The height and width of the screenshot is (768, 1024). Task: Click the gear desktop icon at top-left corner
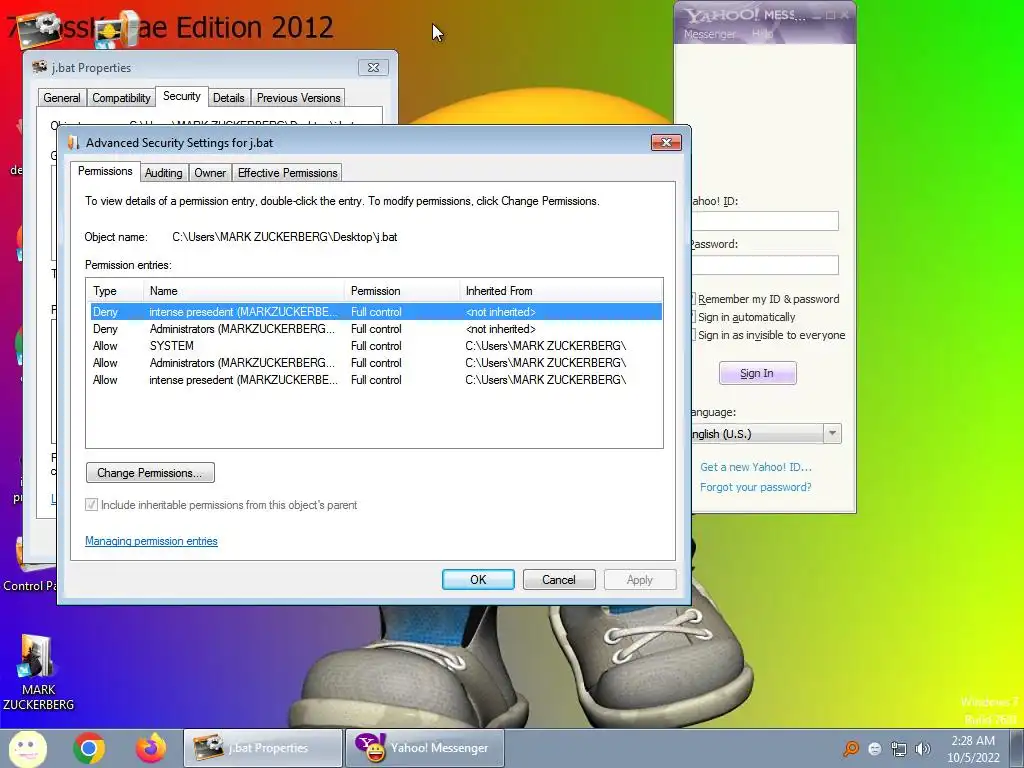tap(39, 29)
